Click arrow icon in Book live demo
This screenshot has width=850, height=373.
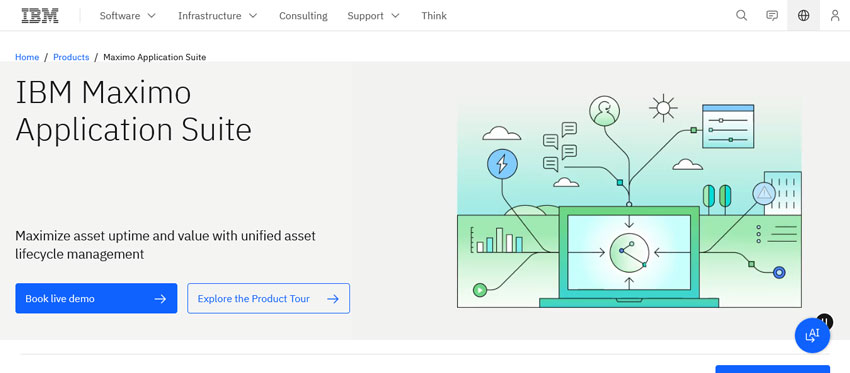[x=160, y=299]
